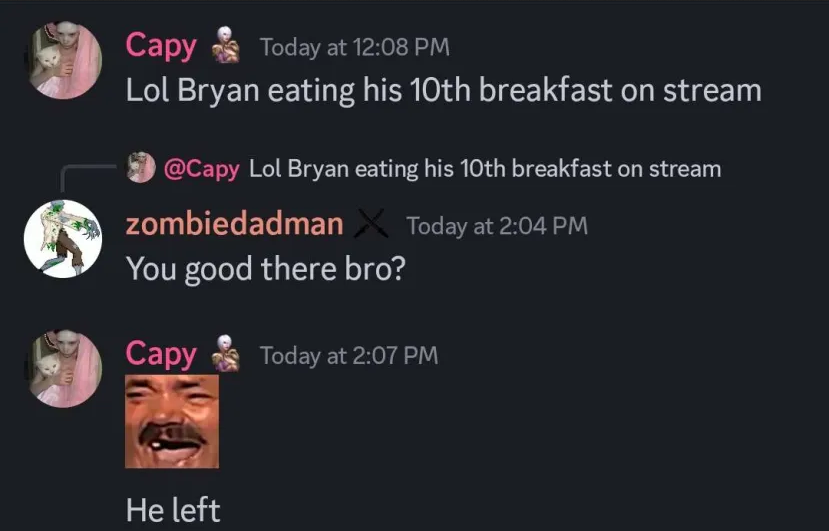Click the small avatar in the reply preview

[141, 168]
